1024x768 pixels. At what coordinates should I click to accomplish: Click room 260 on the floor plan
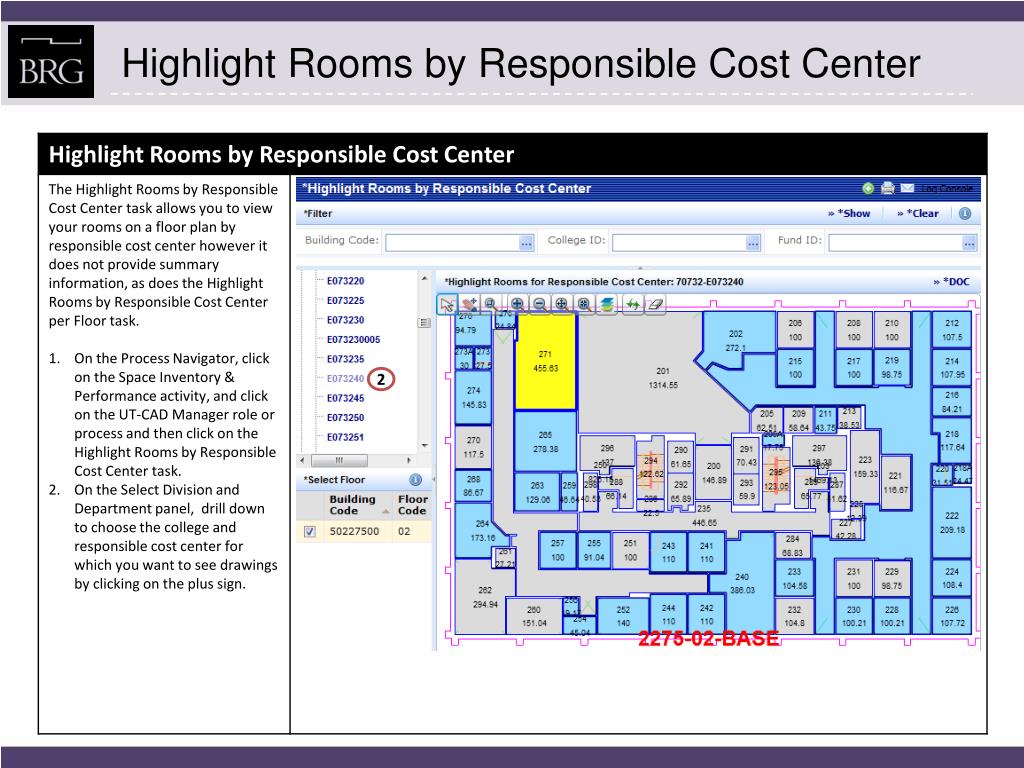click(534, 616)
